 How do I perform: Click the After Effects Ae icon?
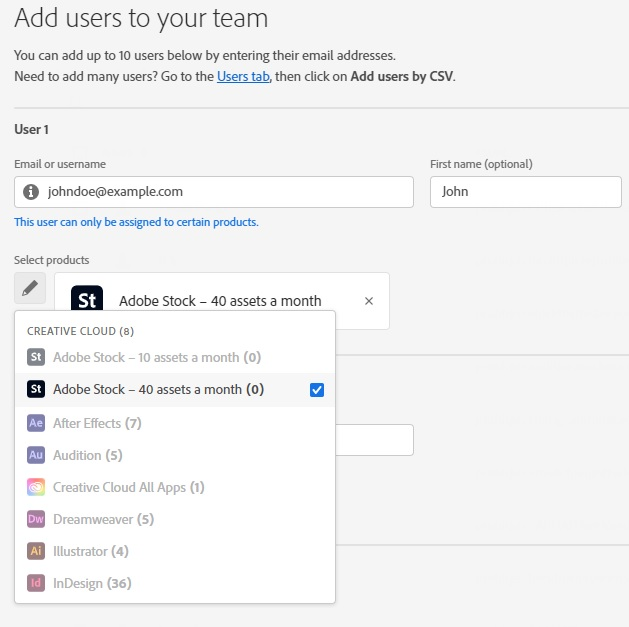[x=36, y=423]
